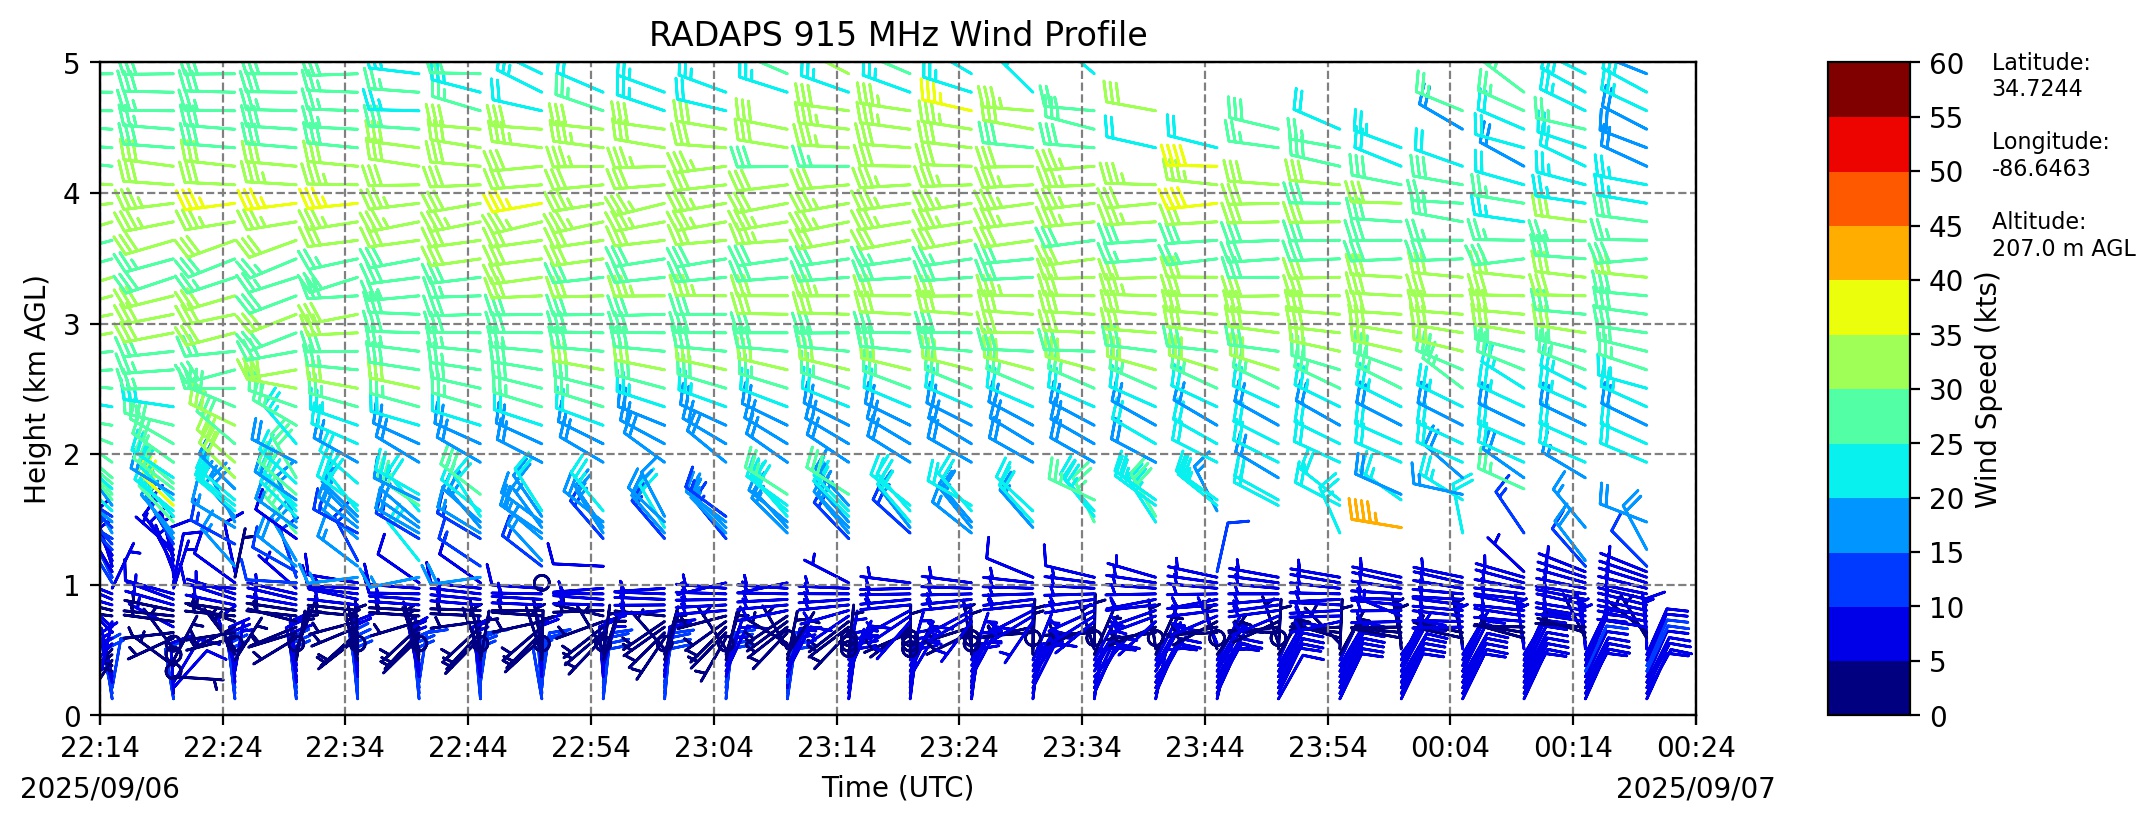Click the 23:04 time tick label
Image resolution: width=2155 pixels, height=823 pixels.
coord(714,747)
